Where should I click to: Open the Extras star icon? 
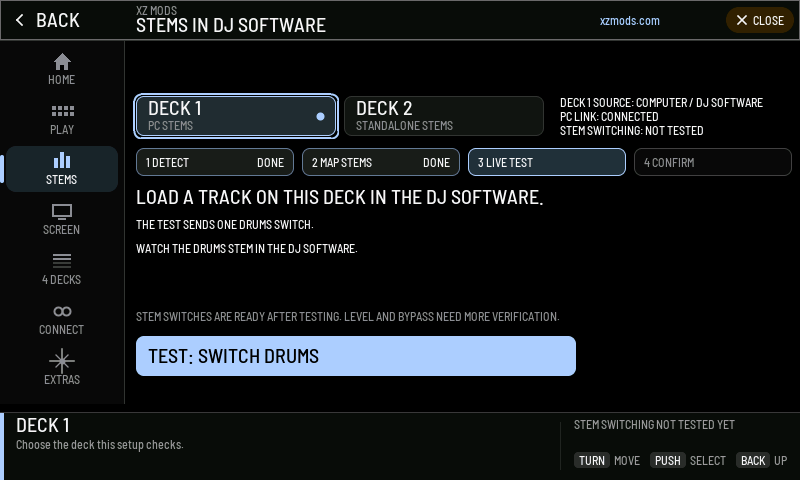pyautogui.click(x=62, y=361)
